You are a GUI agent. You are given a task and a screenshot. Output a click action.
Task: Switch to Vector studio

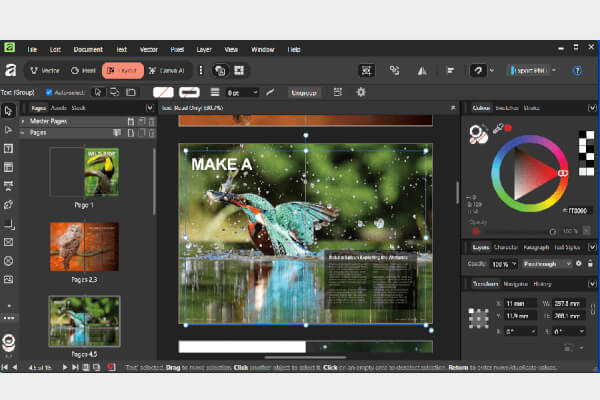click(45, 70)
